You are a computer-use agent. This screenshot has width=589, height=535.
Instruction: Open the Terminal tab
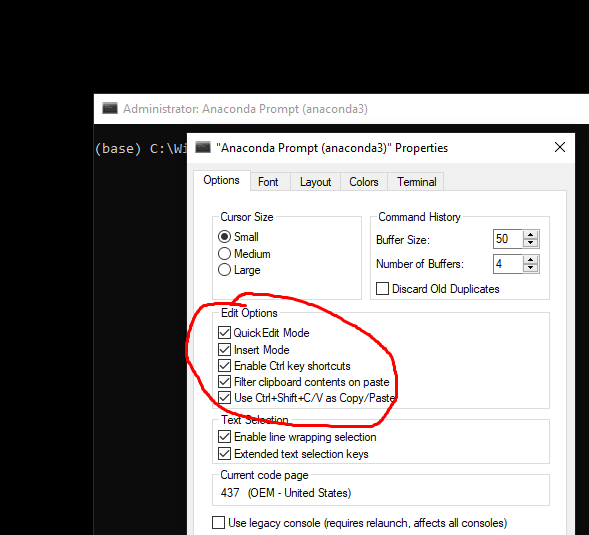click(x=416, y=182)
